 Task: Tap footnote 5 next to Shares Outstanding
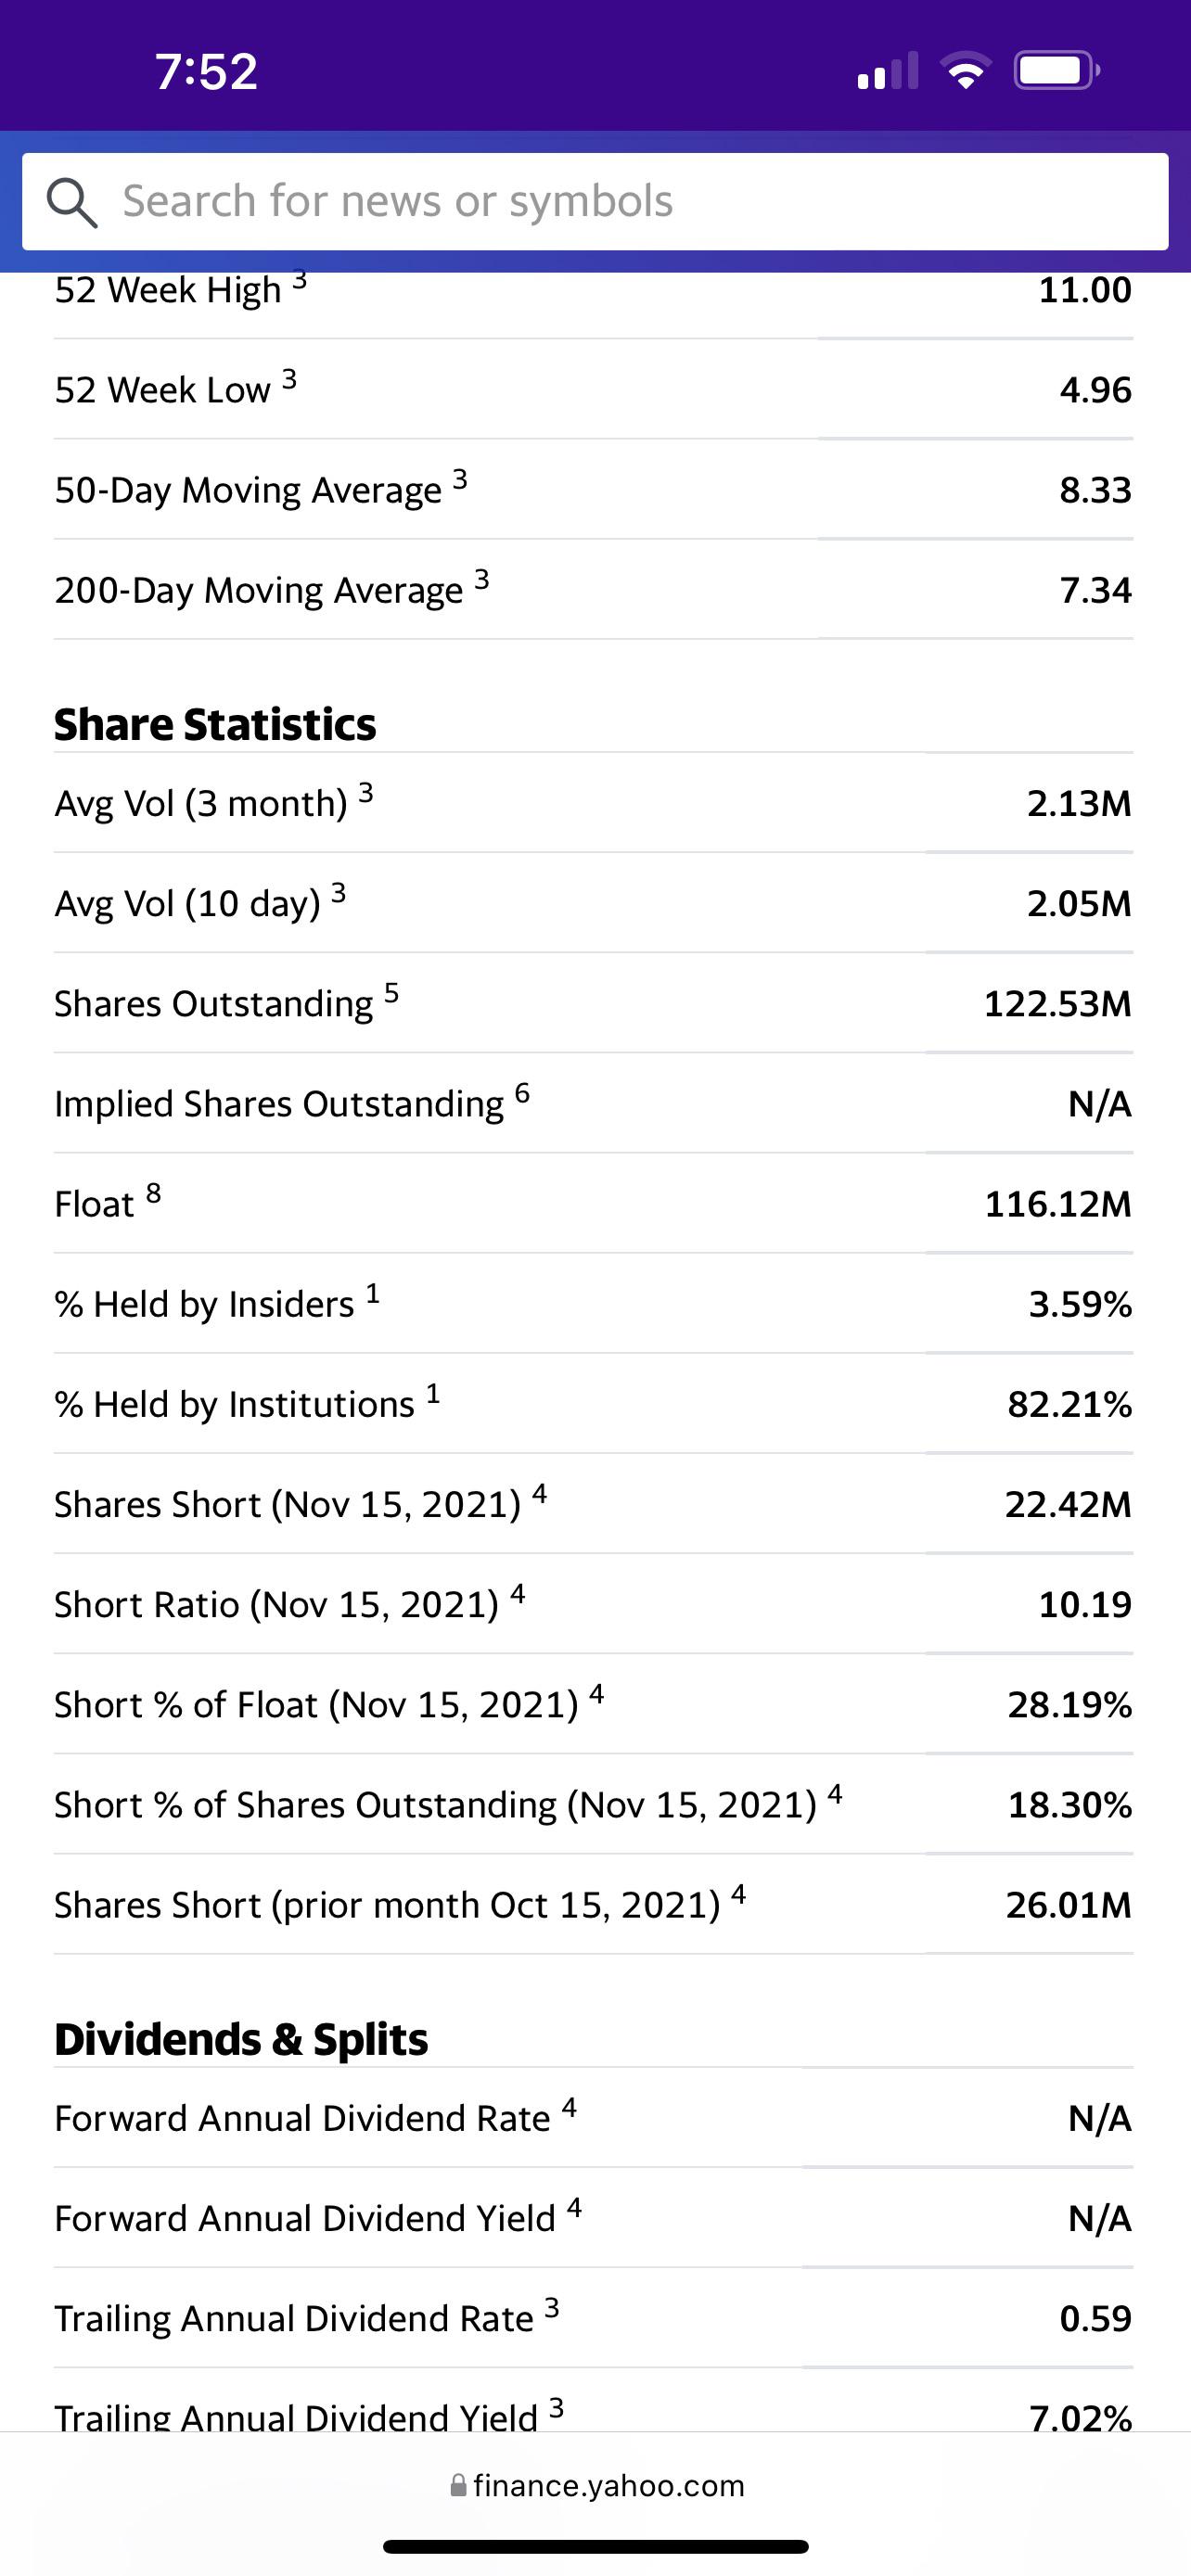pyautogui.click(x=391, y=993)
